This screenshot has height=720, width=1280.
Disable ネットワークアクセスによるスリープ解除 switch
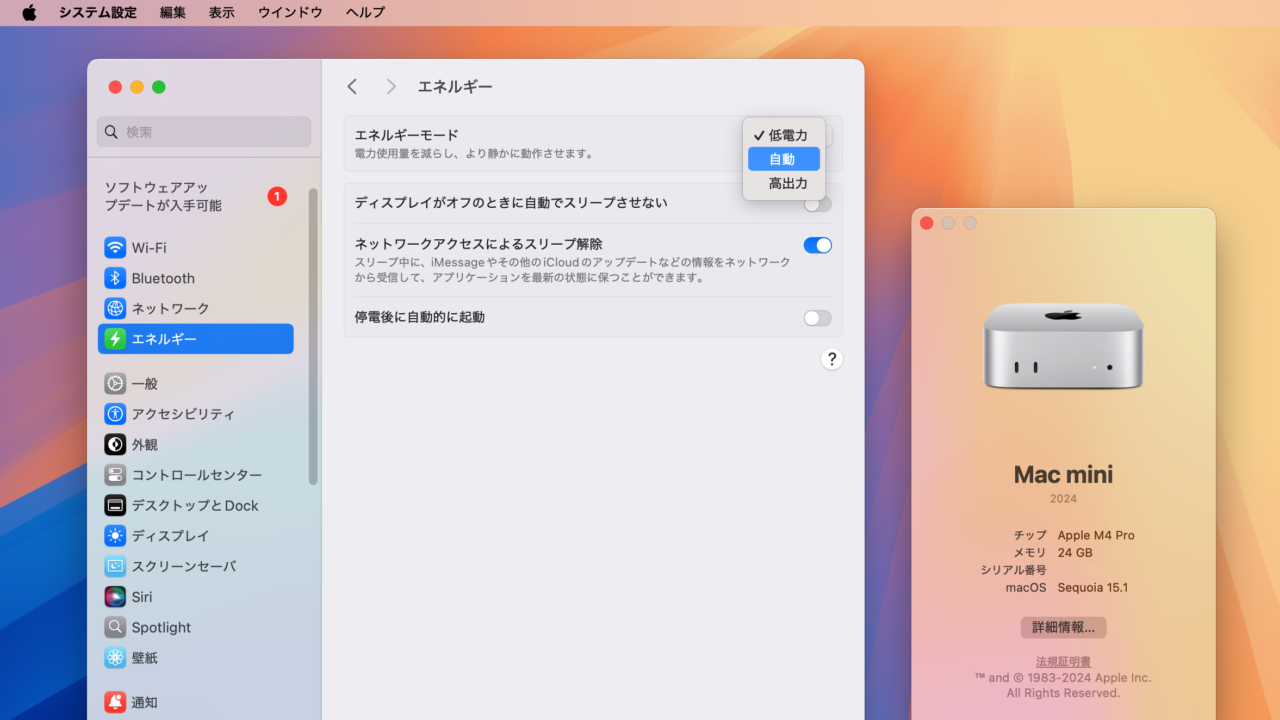(817, 245)
